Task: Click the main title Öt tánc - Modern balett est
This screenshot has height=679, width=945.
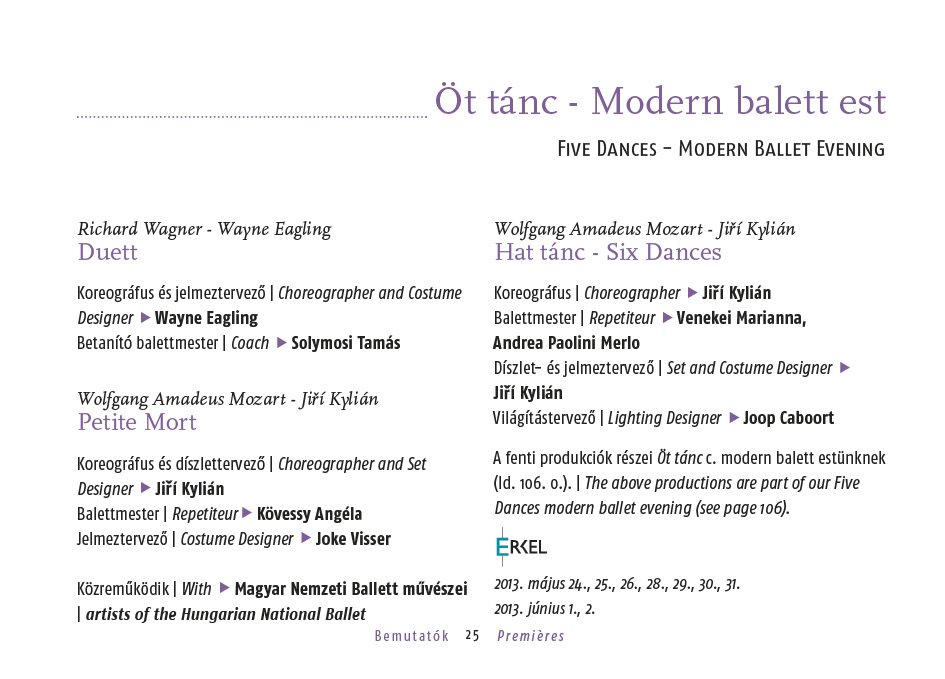Action: point(661,101)
